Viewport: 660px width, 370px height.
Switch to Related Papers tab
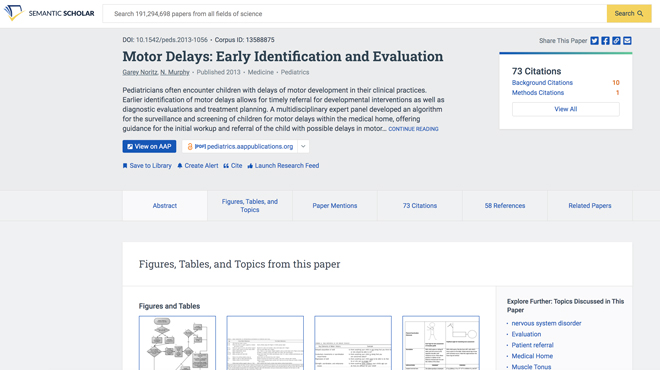point(590,205)
